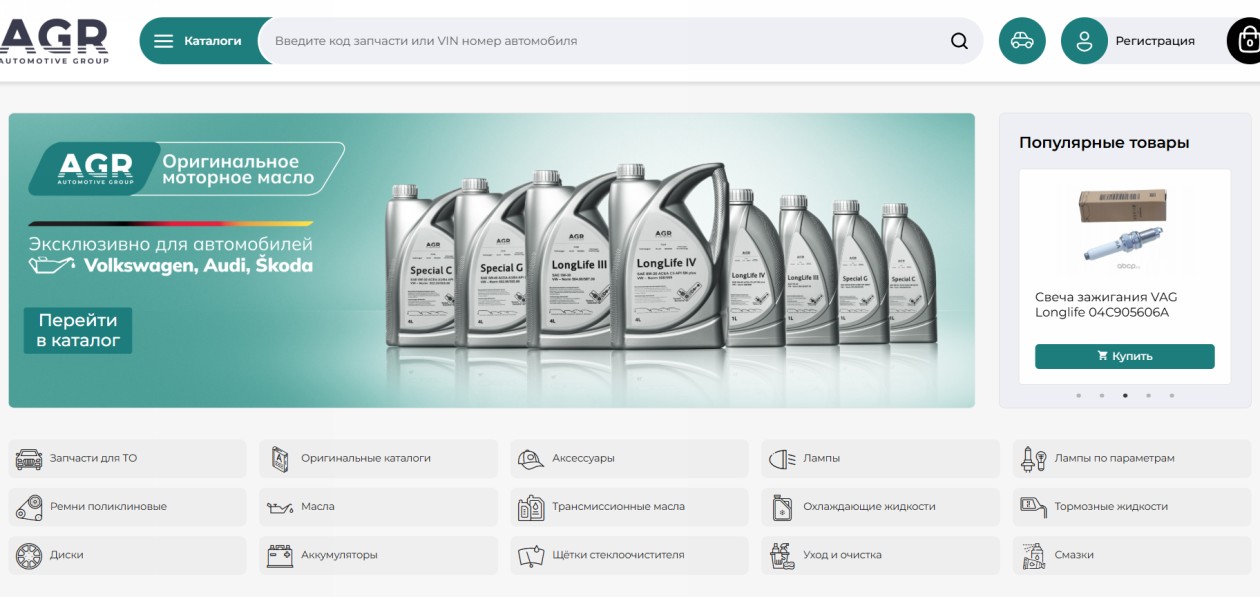Select the fourth carousel dot
The width and height of the screenshot is (1260, 597).
tap(1148, 395)
